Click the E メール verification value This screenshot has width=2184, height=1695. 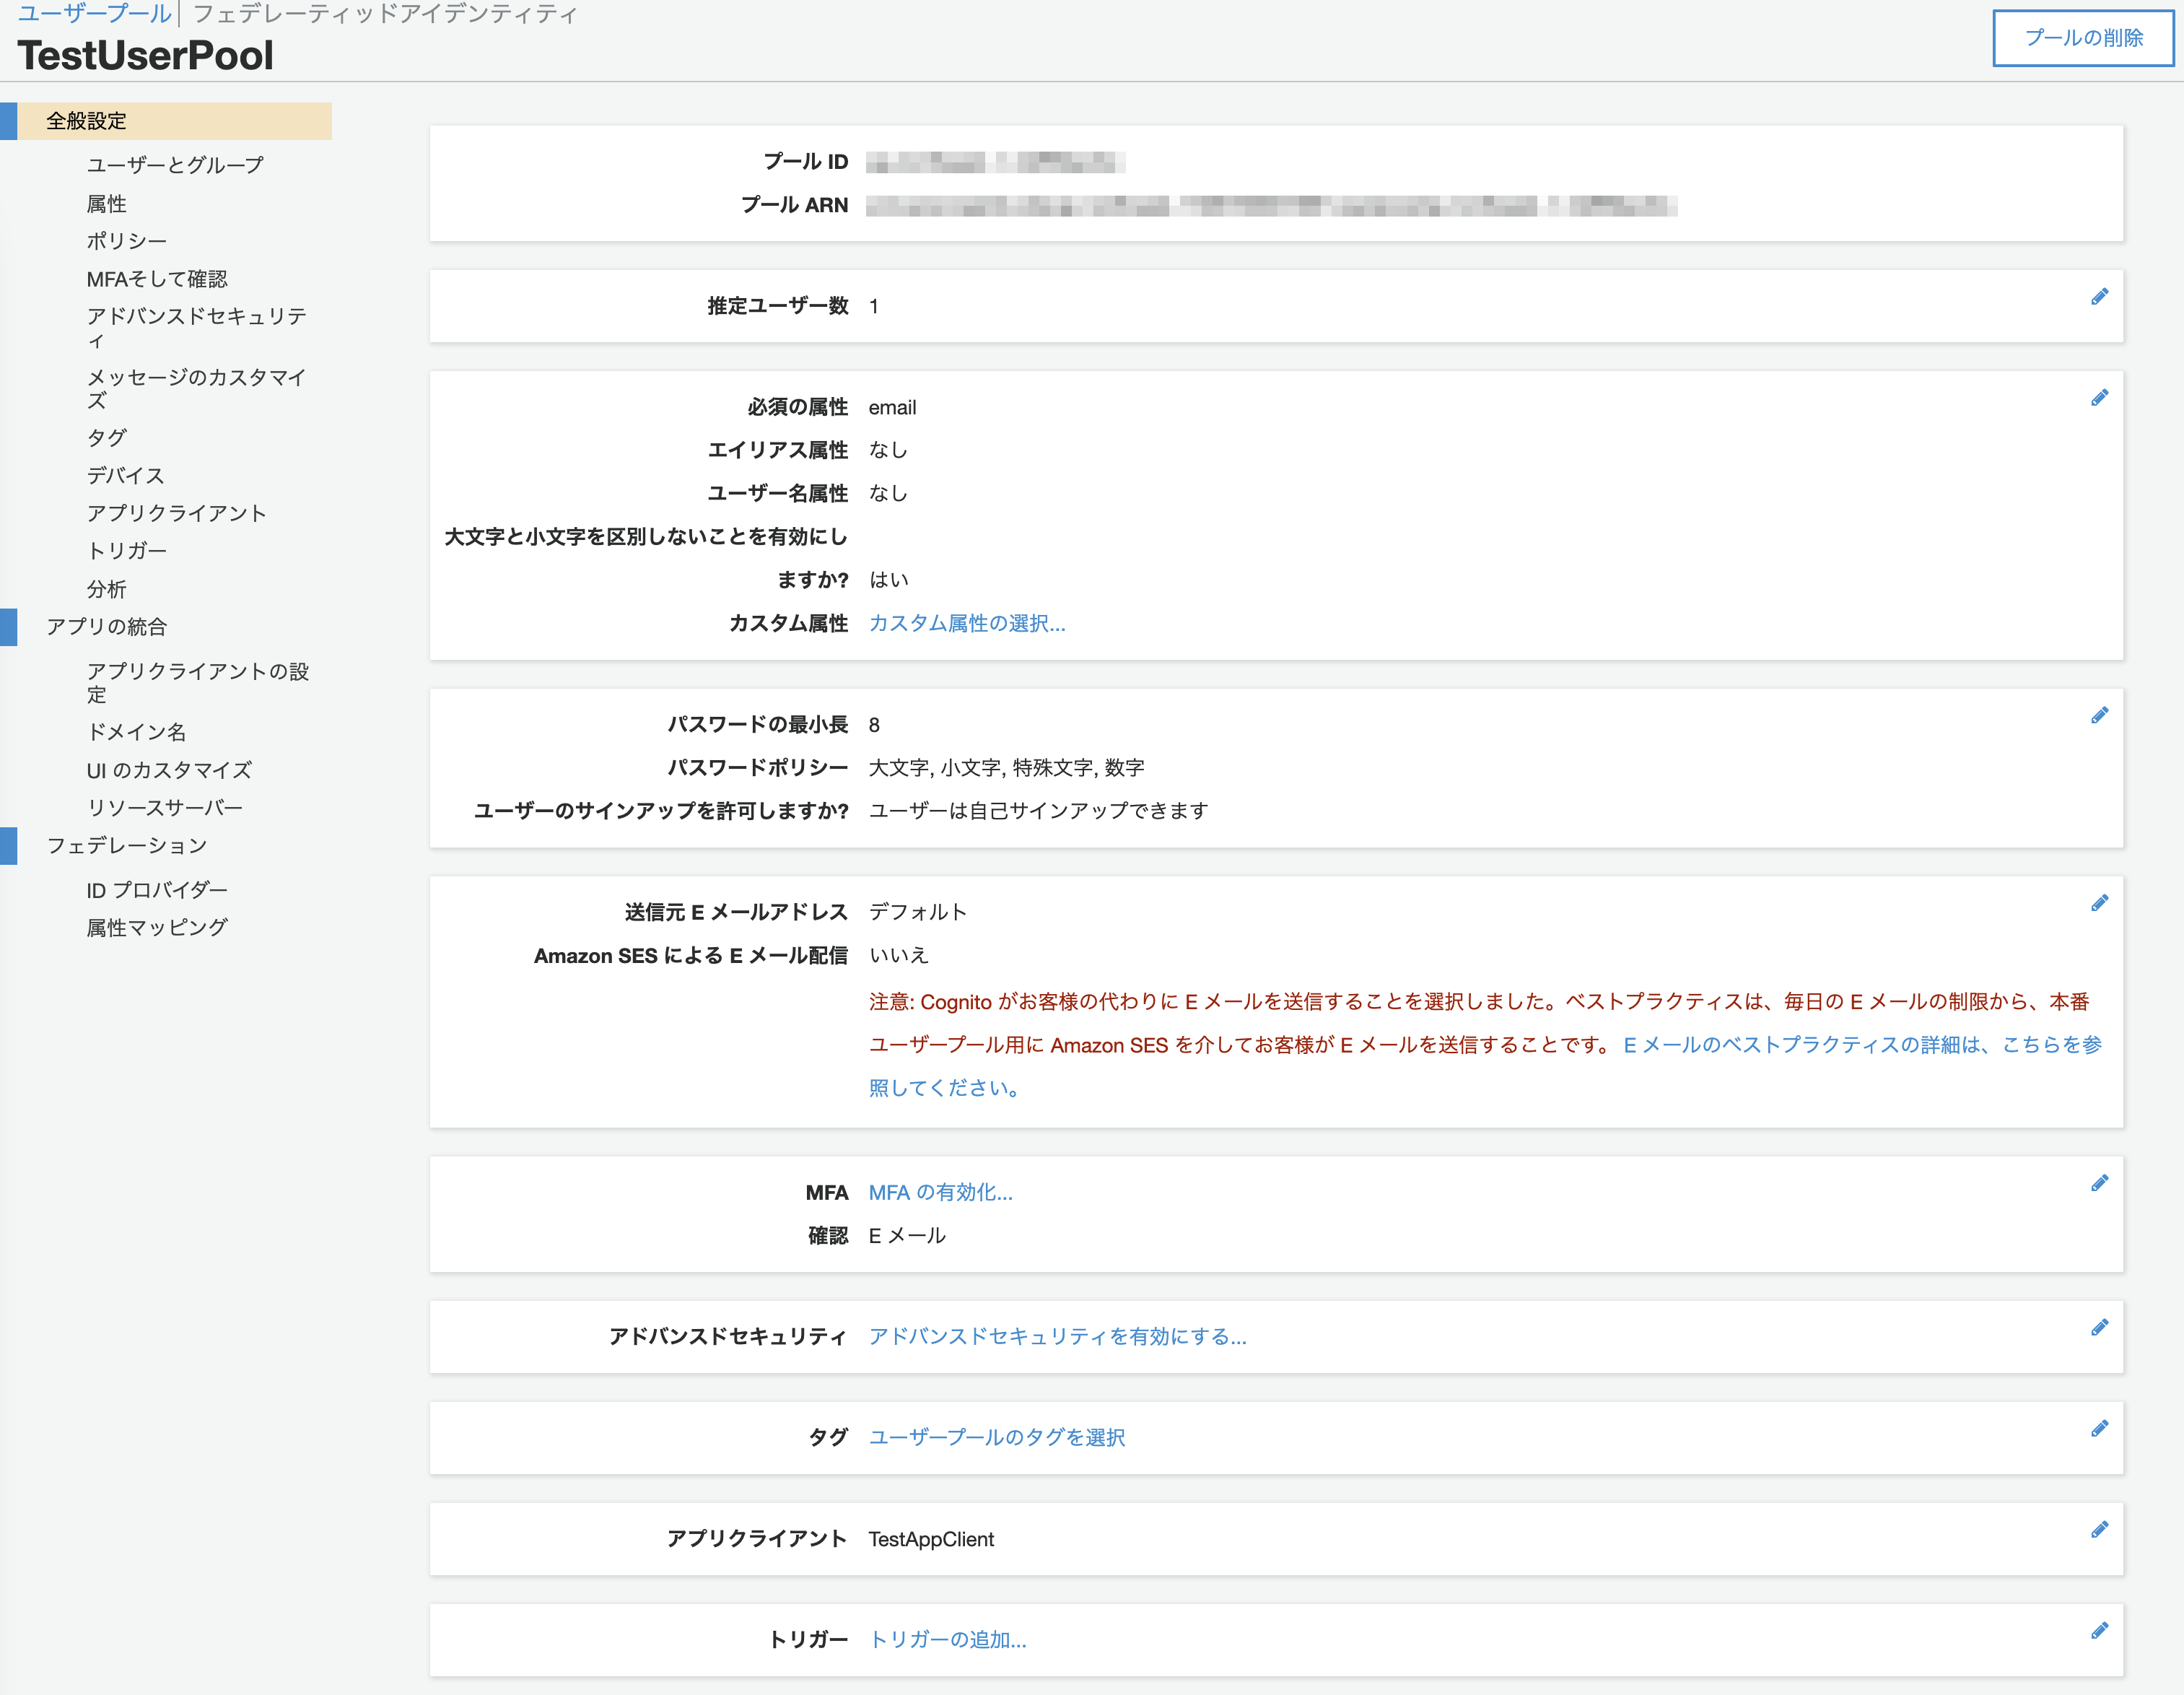[x=907, y=1235]
